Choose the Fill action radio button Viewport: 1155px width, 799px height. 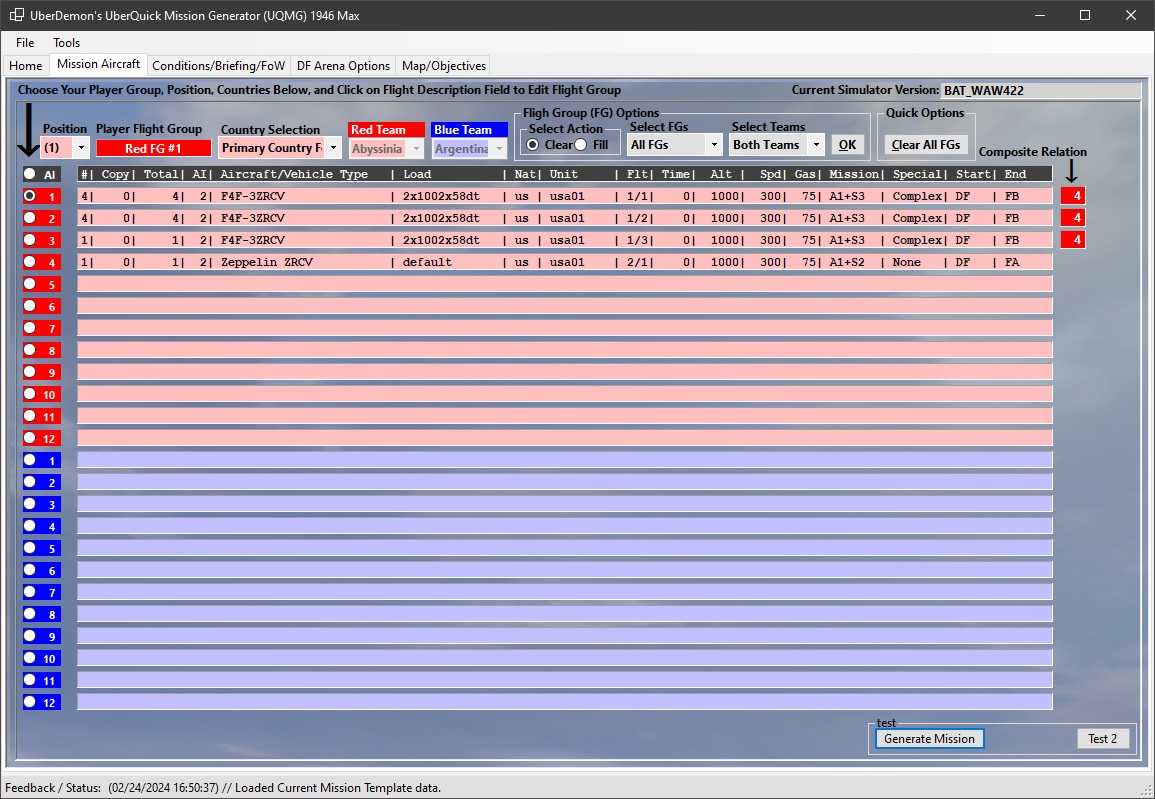tap(581, 144)
